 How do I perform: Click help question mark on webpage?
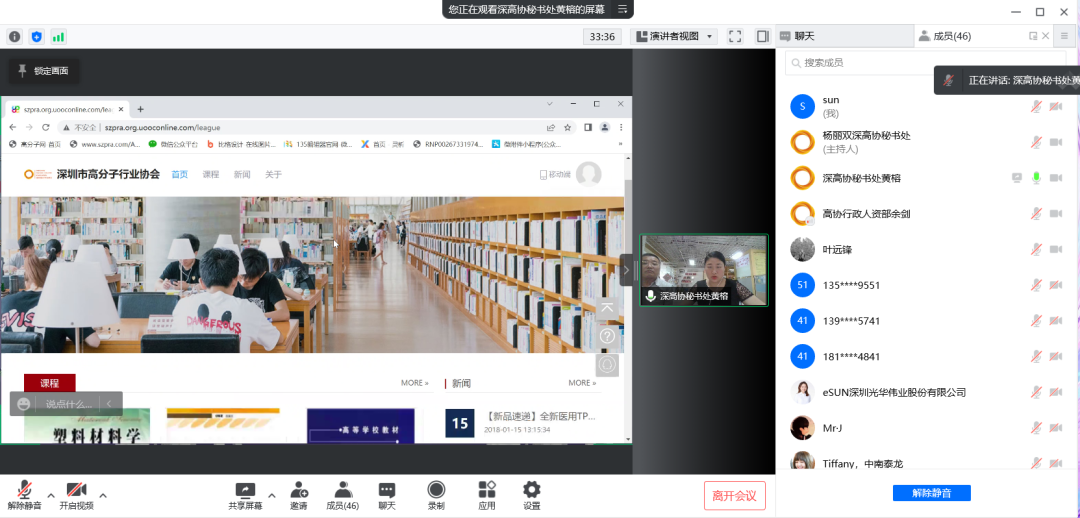pos(607,336)
